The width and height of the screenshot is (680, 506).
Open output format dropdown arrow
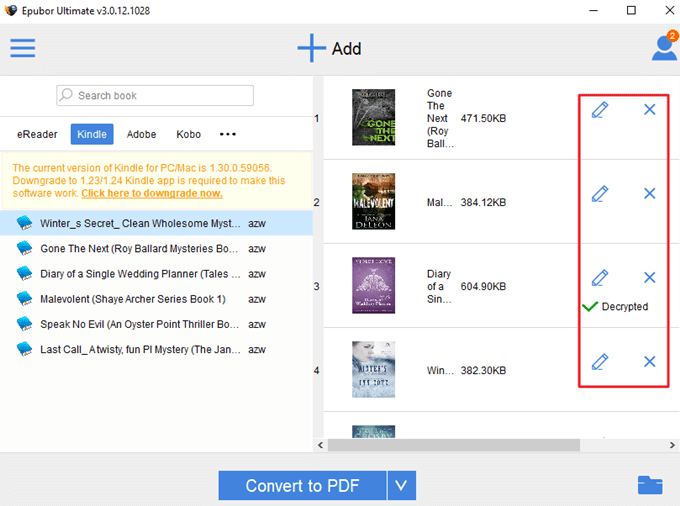402,485
